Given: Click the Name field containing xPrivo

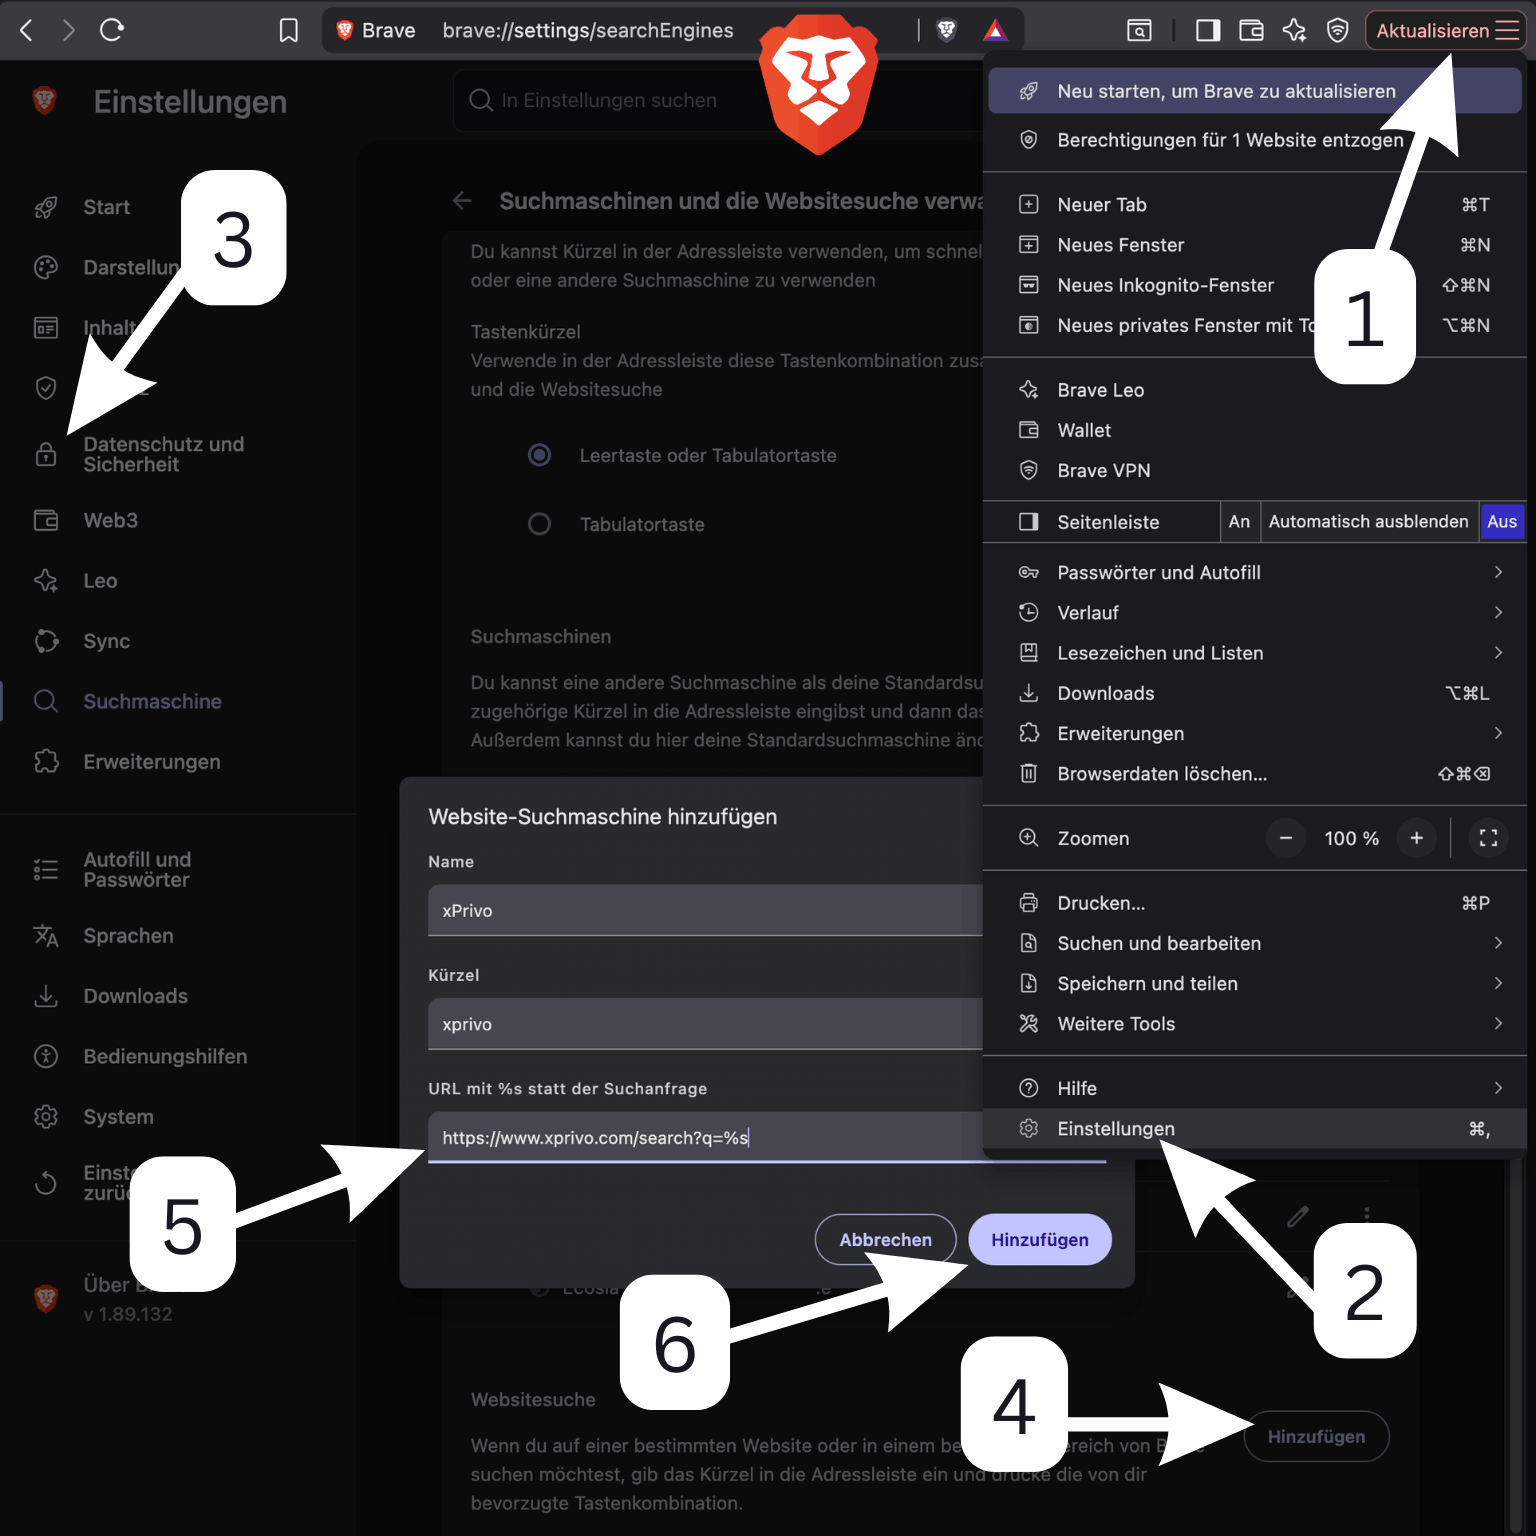Looking at the screenshot, I should point(705,910).
